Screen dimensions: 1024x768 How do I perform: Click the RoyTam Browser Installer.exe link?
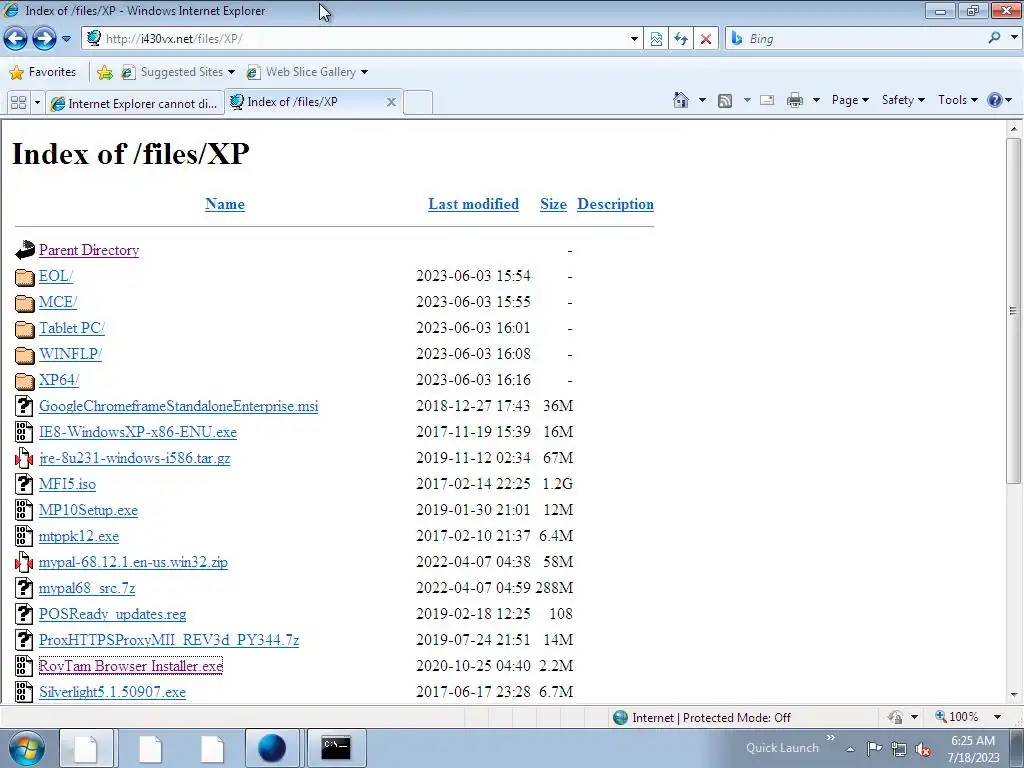click(x=131, y=666)
